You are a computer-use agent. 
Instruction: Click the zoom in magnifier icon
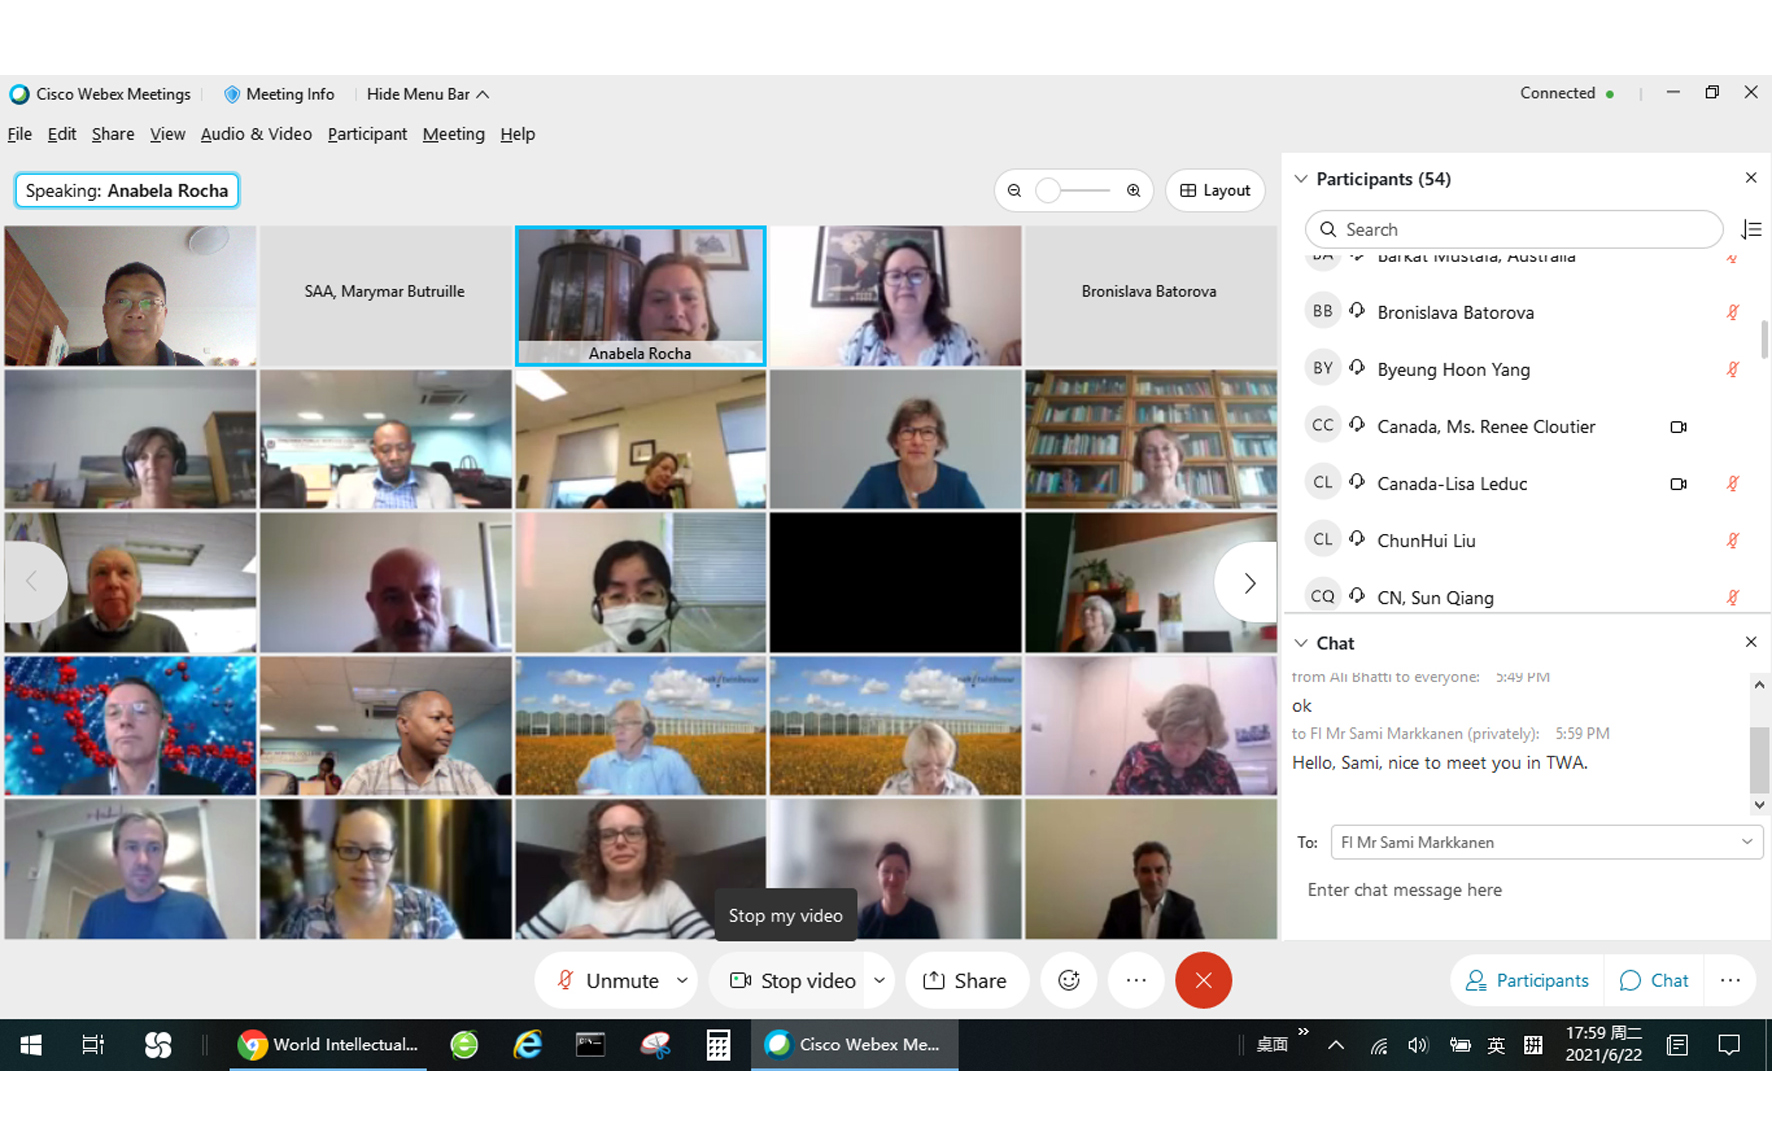tap(1133, 191)
